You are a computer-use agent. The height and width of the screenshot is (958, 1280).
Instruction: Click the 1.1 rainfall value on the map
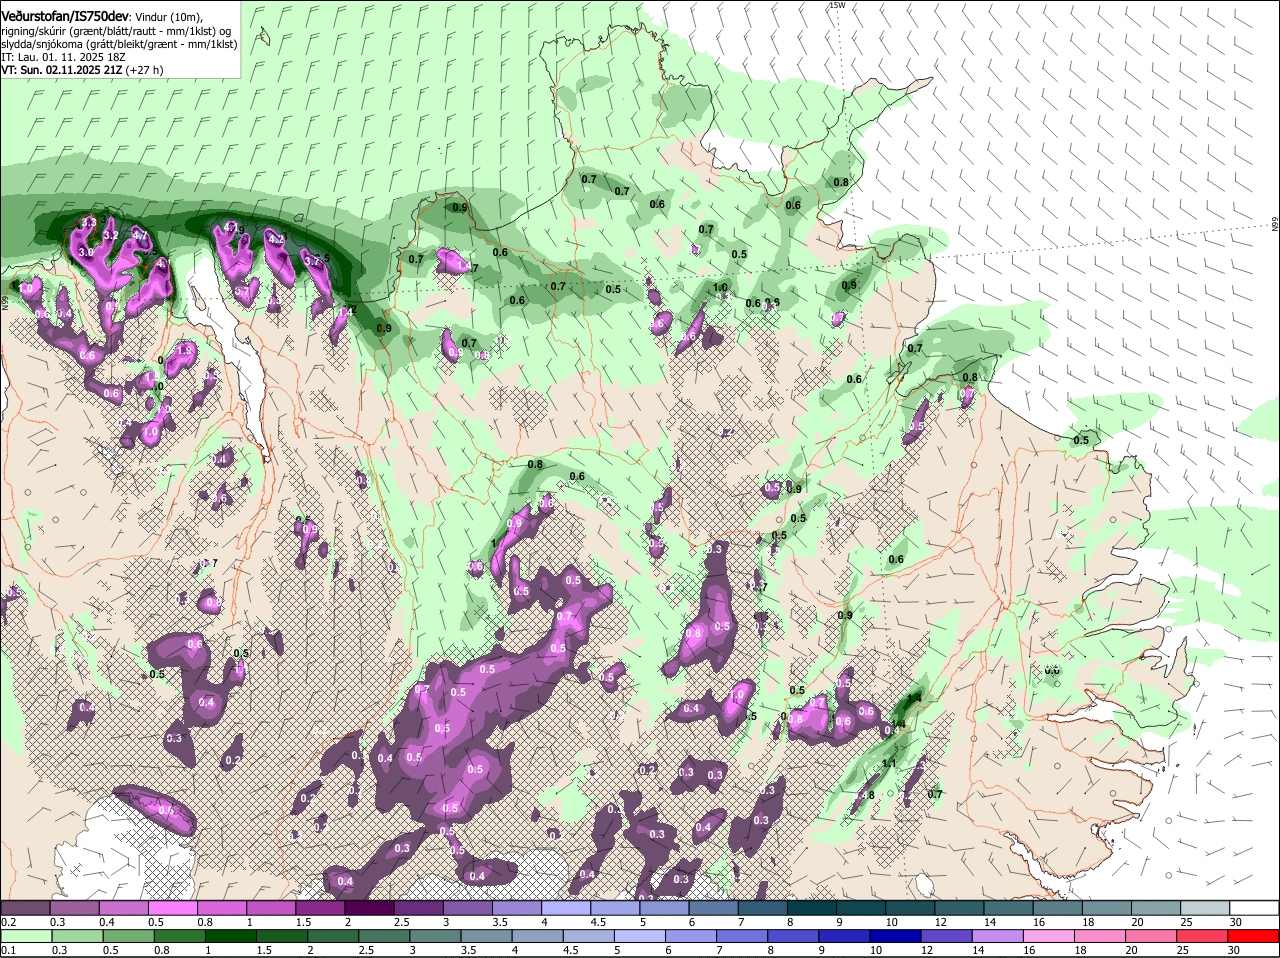point(889,763)
